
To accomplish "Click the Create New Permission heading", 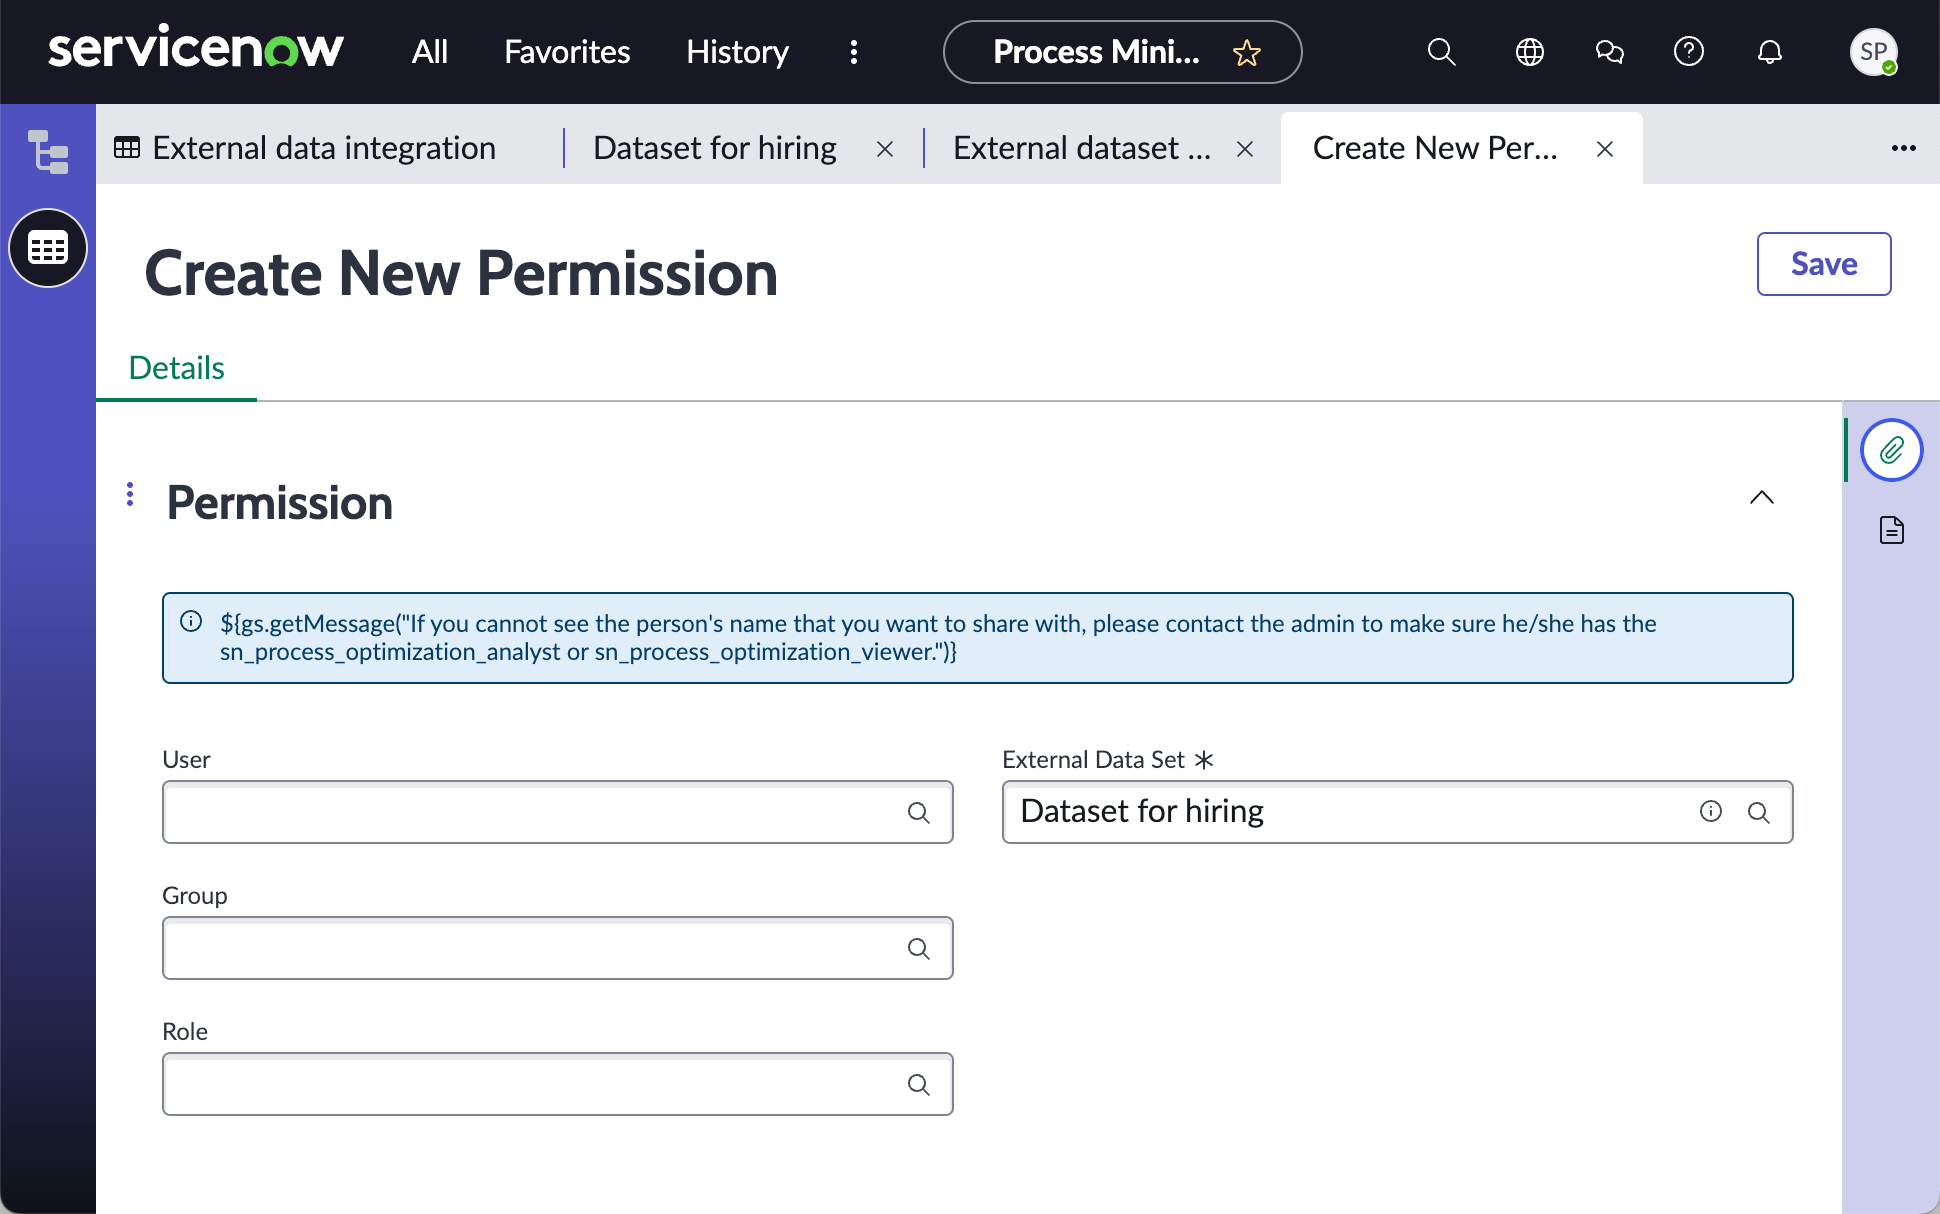I will click(461, 273).
